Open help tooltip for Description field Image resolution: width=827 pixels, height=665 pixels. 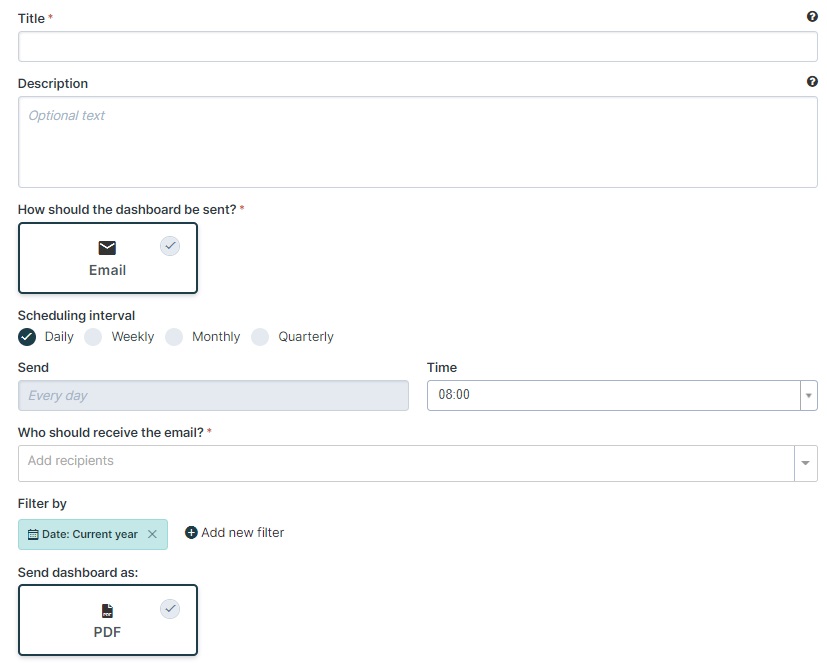[812, 81]
